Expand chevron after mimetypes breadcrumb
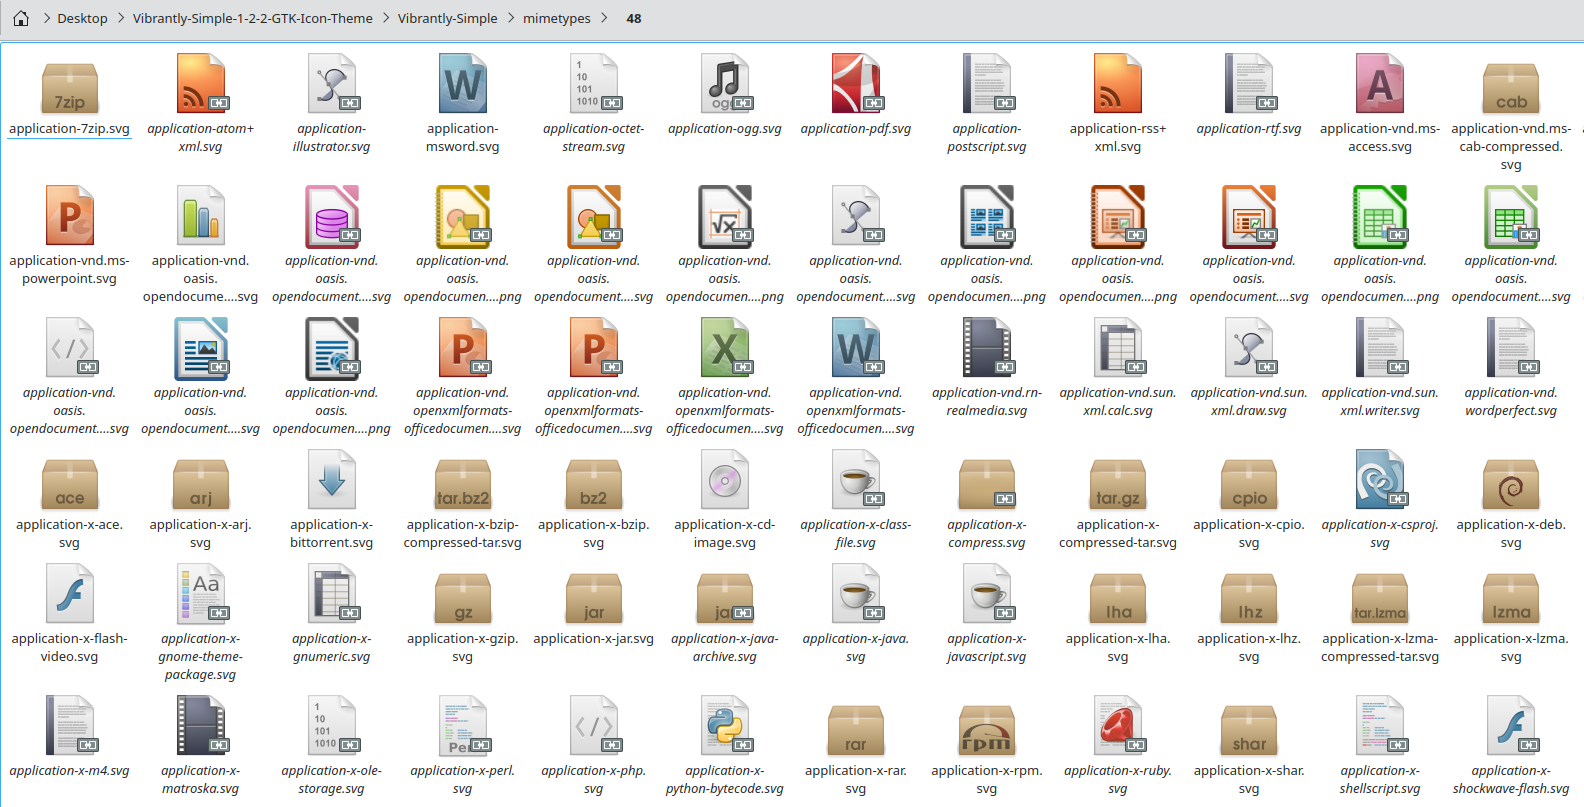Viewport: 1584px width, 807px height. pos(604,18)
